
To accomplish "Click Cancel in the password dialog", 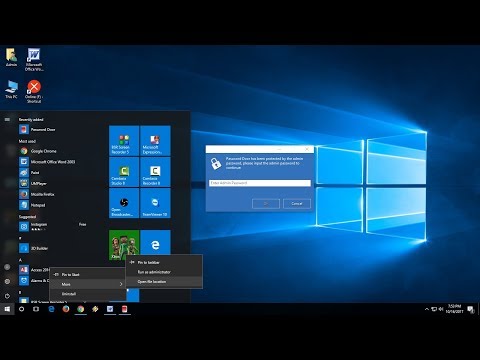I will pos(297,204).
